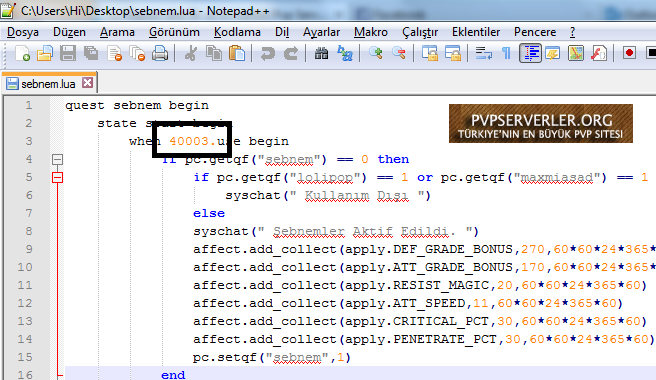This screenshot has height=380, width=656.
Task: Click apply.DEF_GRADE_BONUS on line 9
Action: point(429,249)
